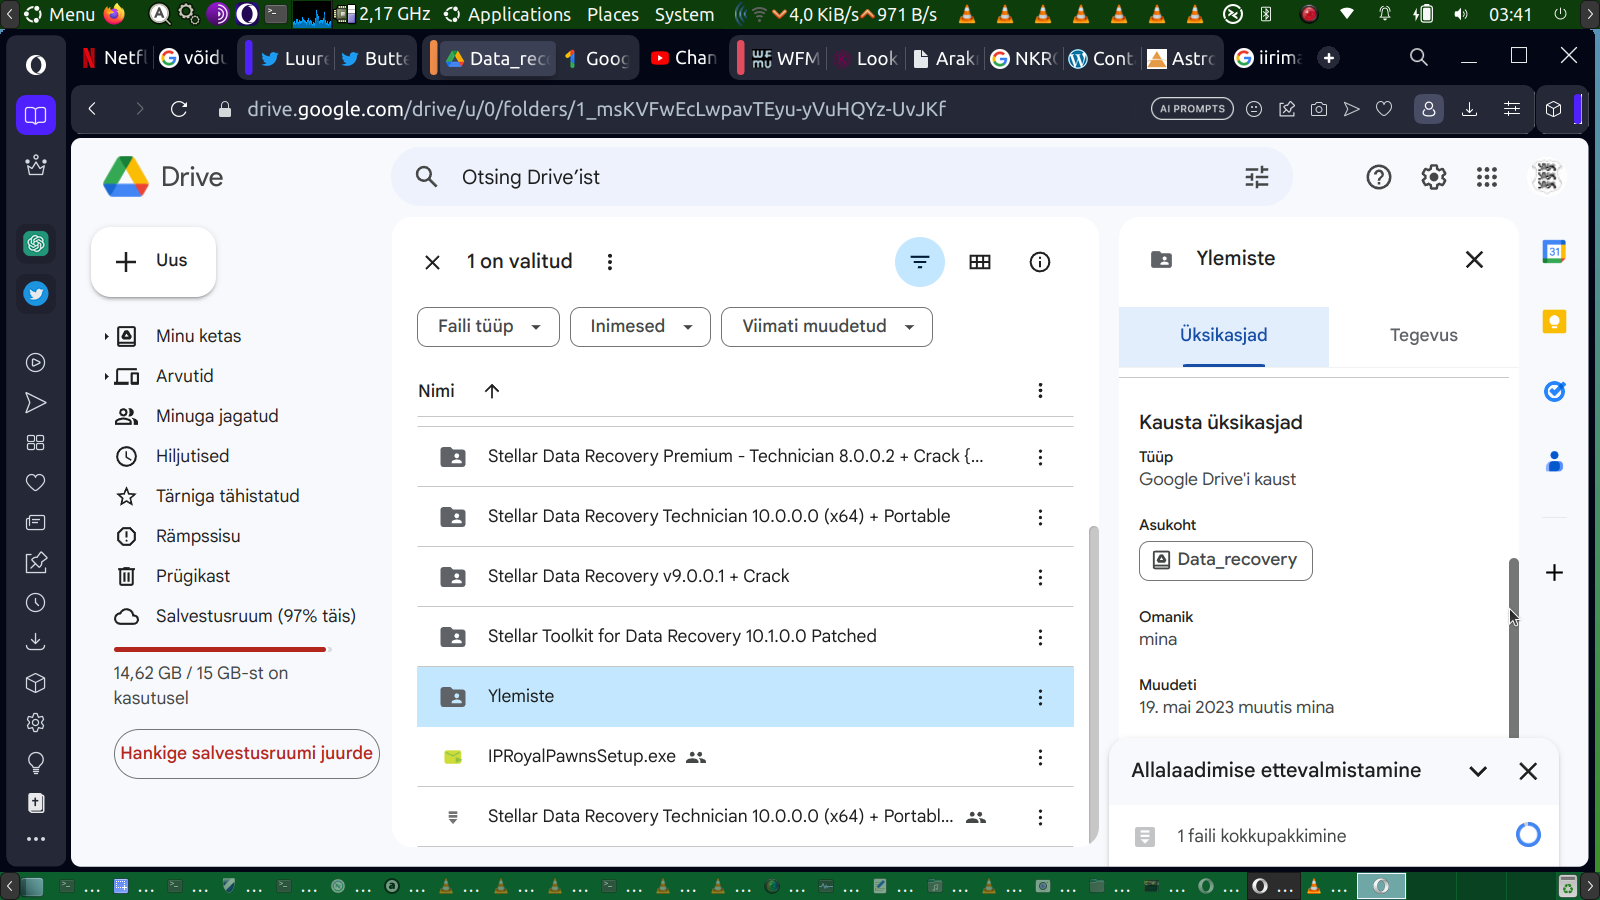Open Salvestusruum storage details
The height and width of the screenshot is (900, 1600).
pos(255,616)
